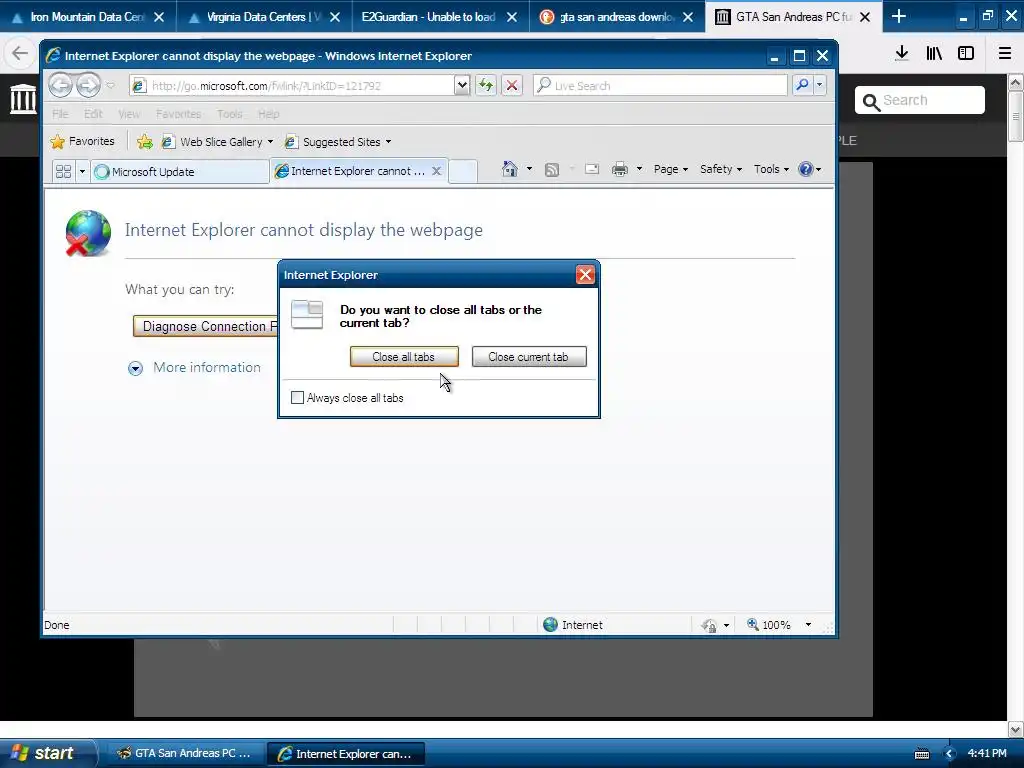Image resolution: width=1024 pixels, height=768 pixels.
Task: Open the Quick Tabs grid icon
Action: tap(63, 171)
